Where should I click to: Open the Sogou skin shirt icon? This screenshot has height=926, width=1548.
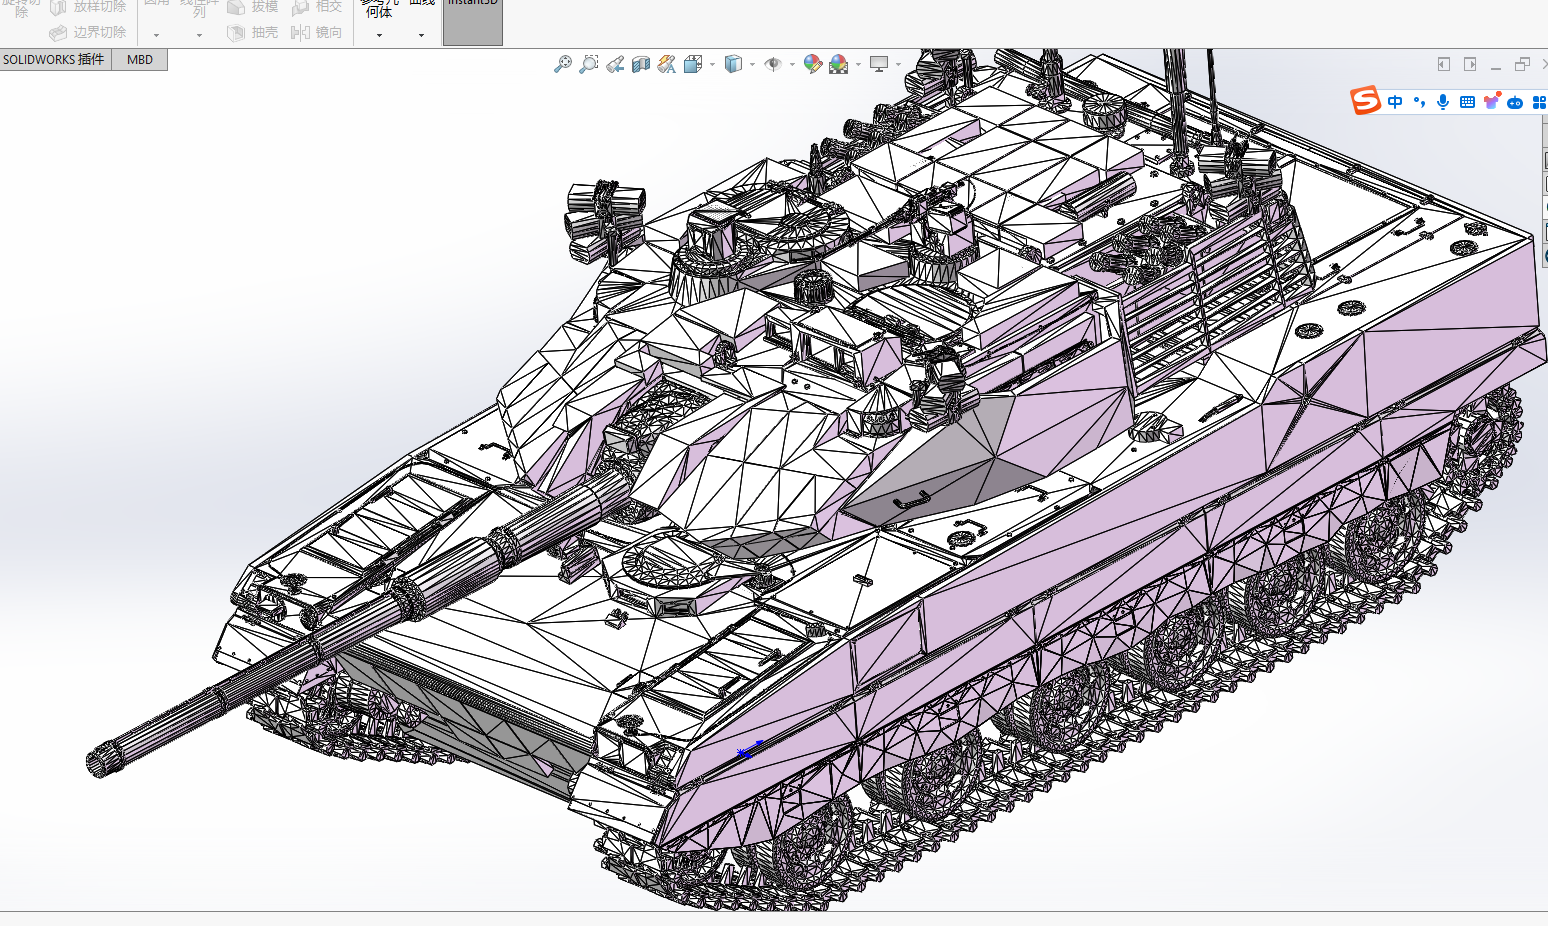pyautogui.click(x=1491, y=102)
